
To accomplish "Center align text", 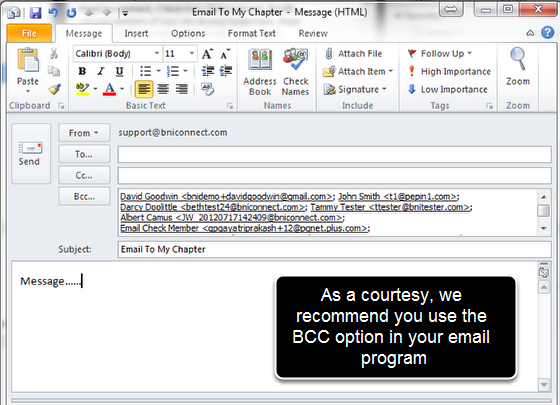I will [x=163, y=89].
